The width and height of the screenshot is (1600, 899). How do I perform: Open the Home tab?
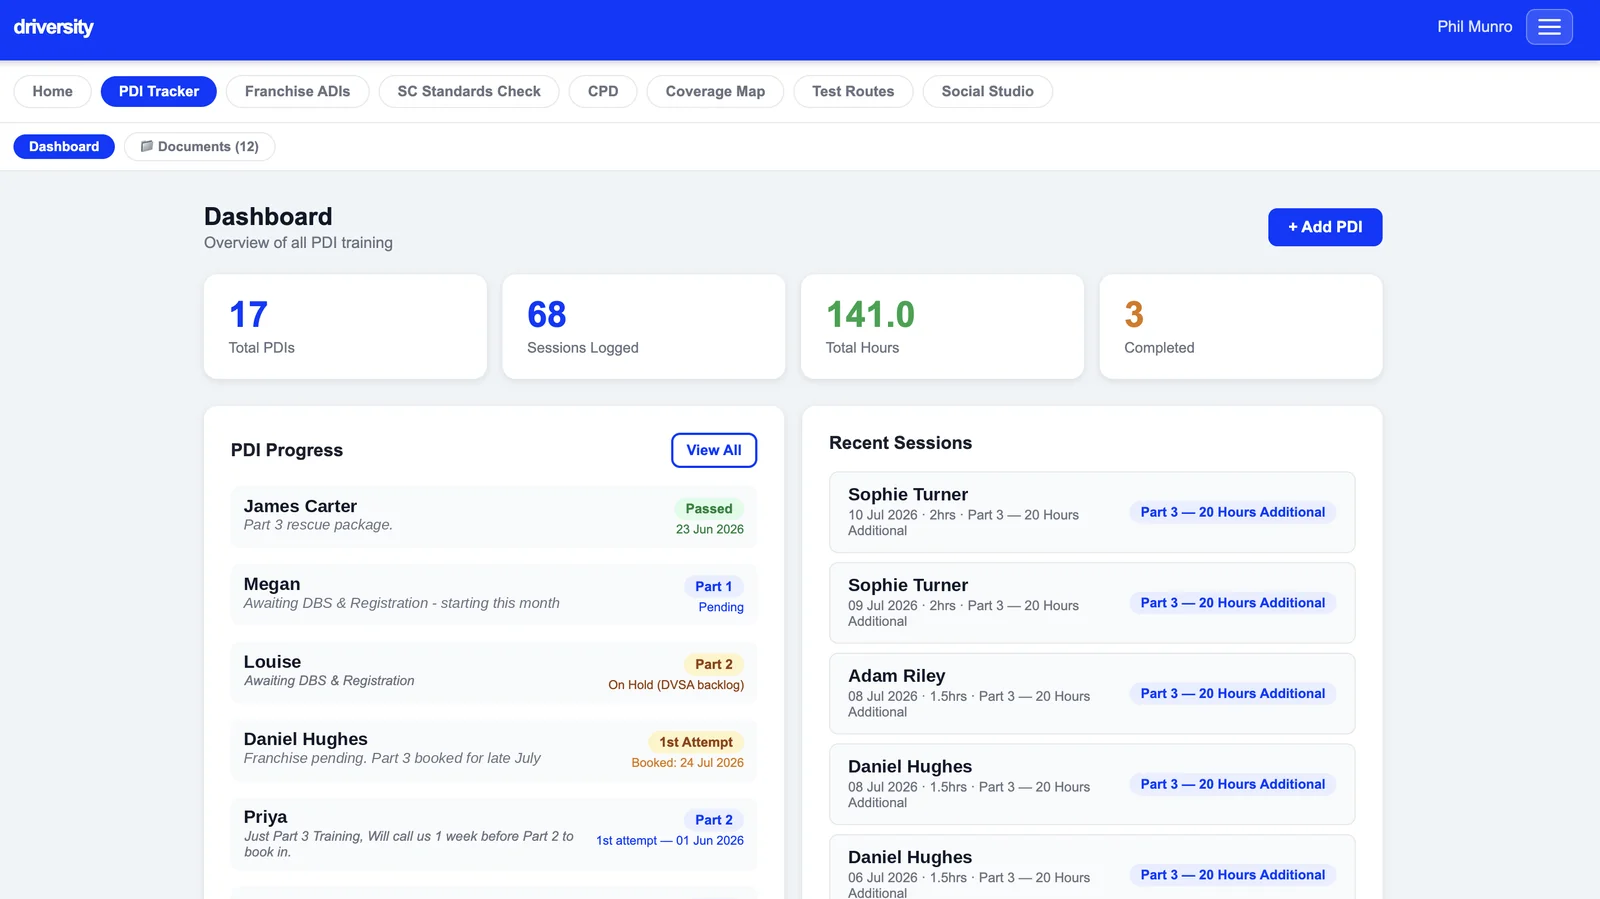(x=52, y=91)
